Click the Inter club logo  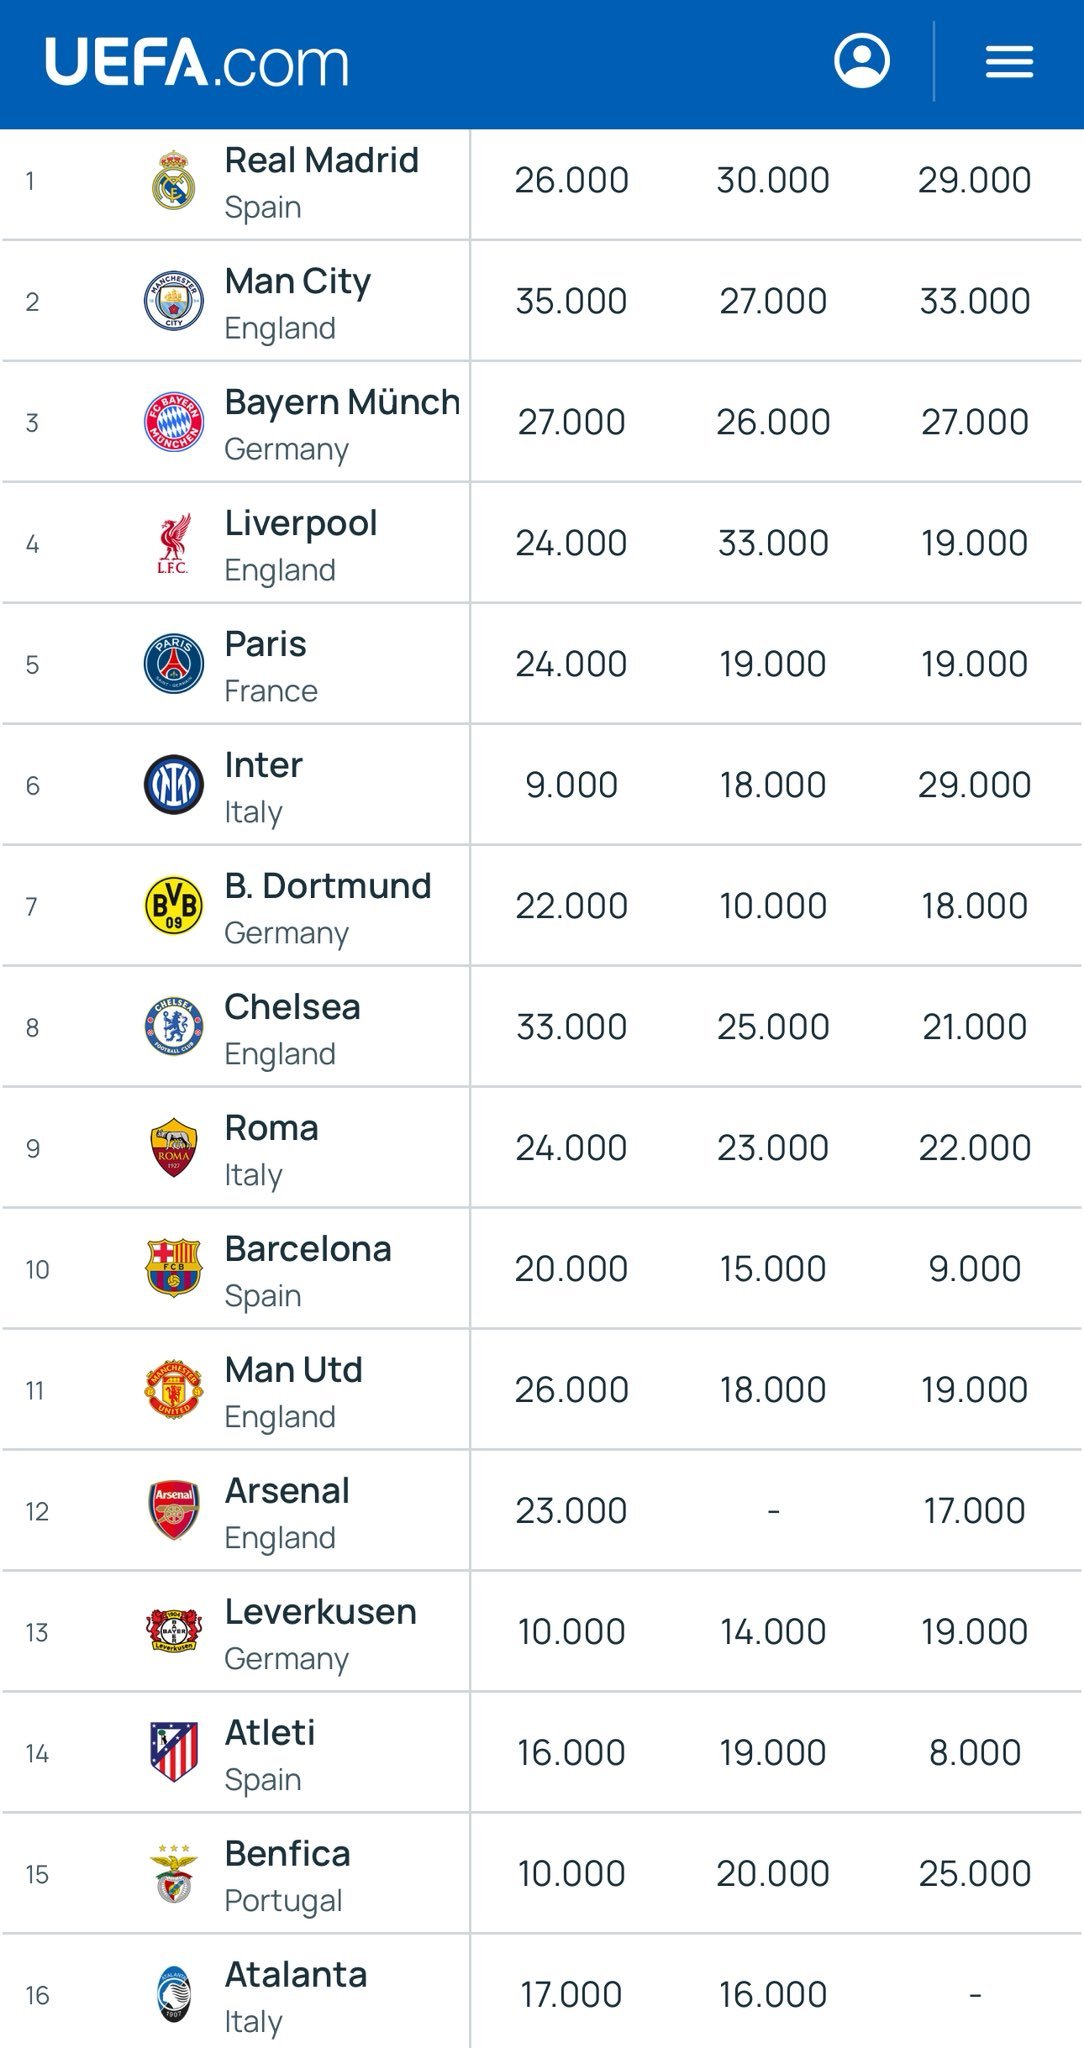(174, 785)
